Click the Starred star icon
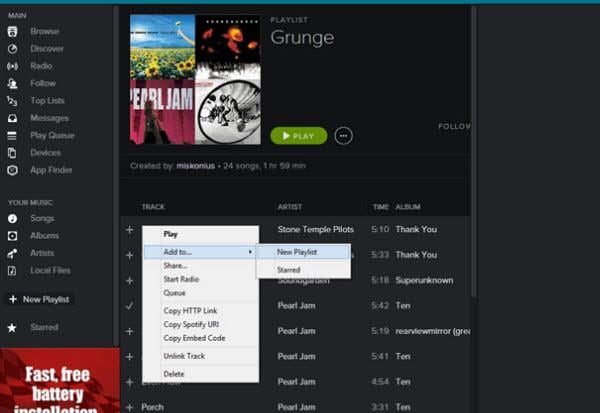Image resolution: width=600 pixels, height=413 pixels. click(12, 328)
